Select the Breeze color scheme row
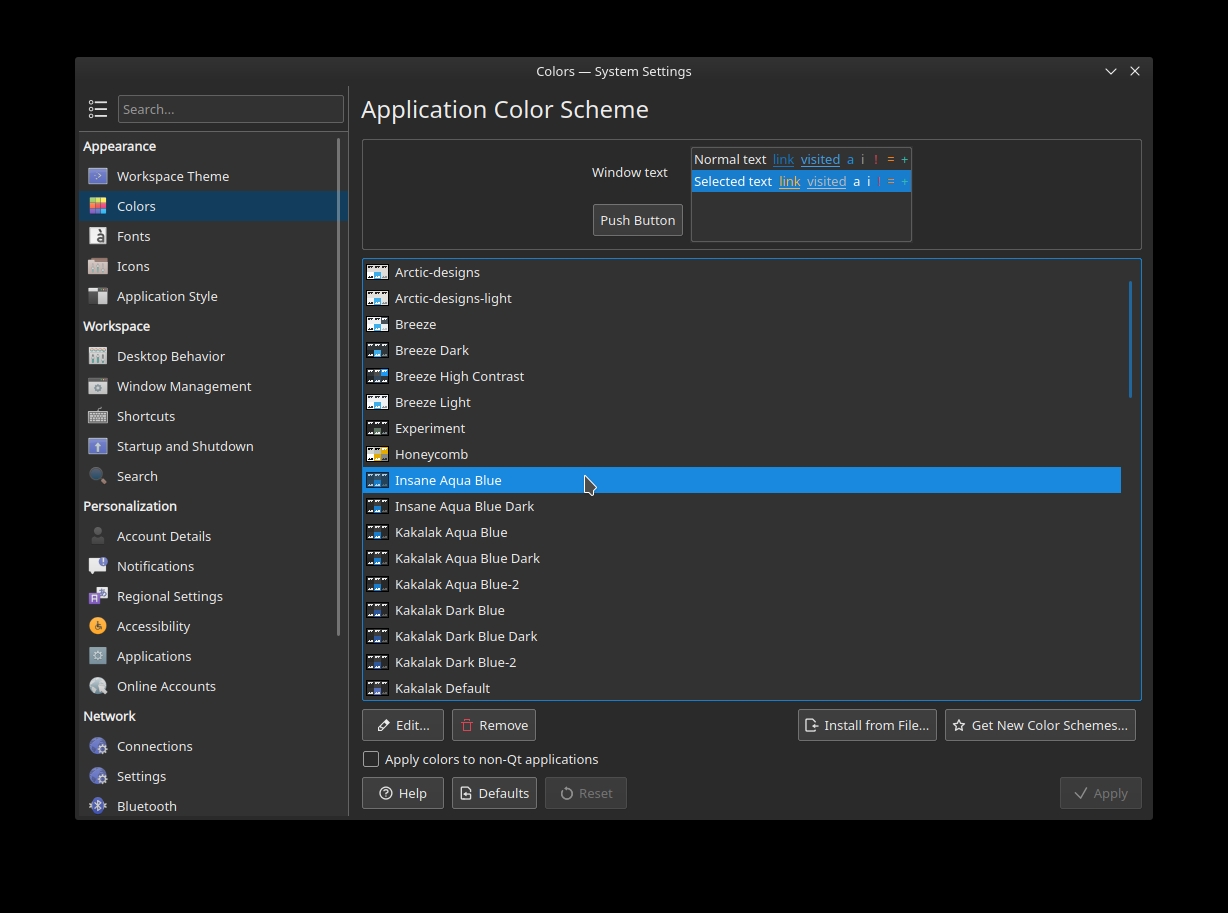The width and height of the screenshot is (1228, 913). pos(741,324)
